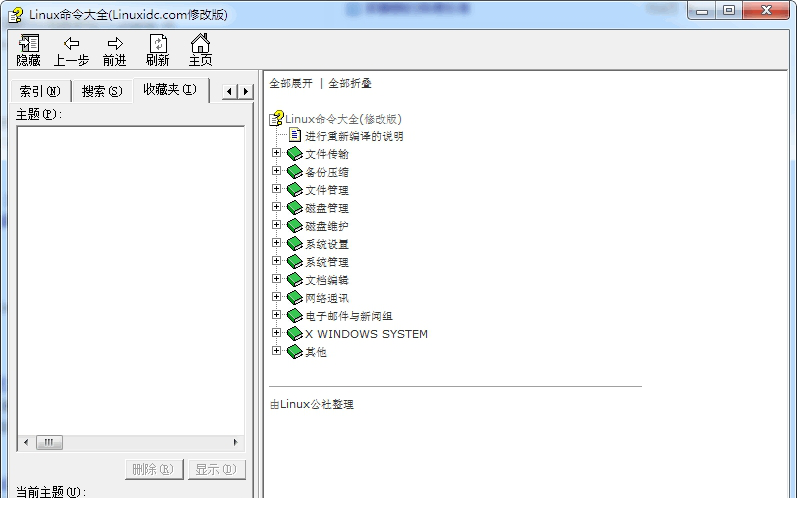Click the Linux命令大全(修改版) heading text

343,119
